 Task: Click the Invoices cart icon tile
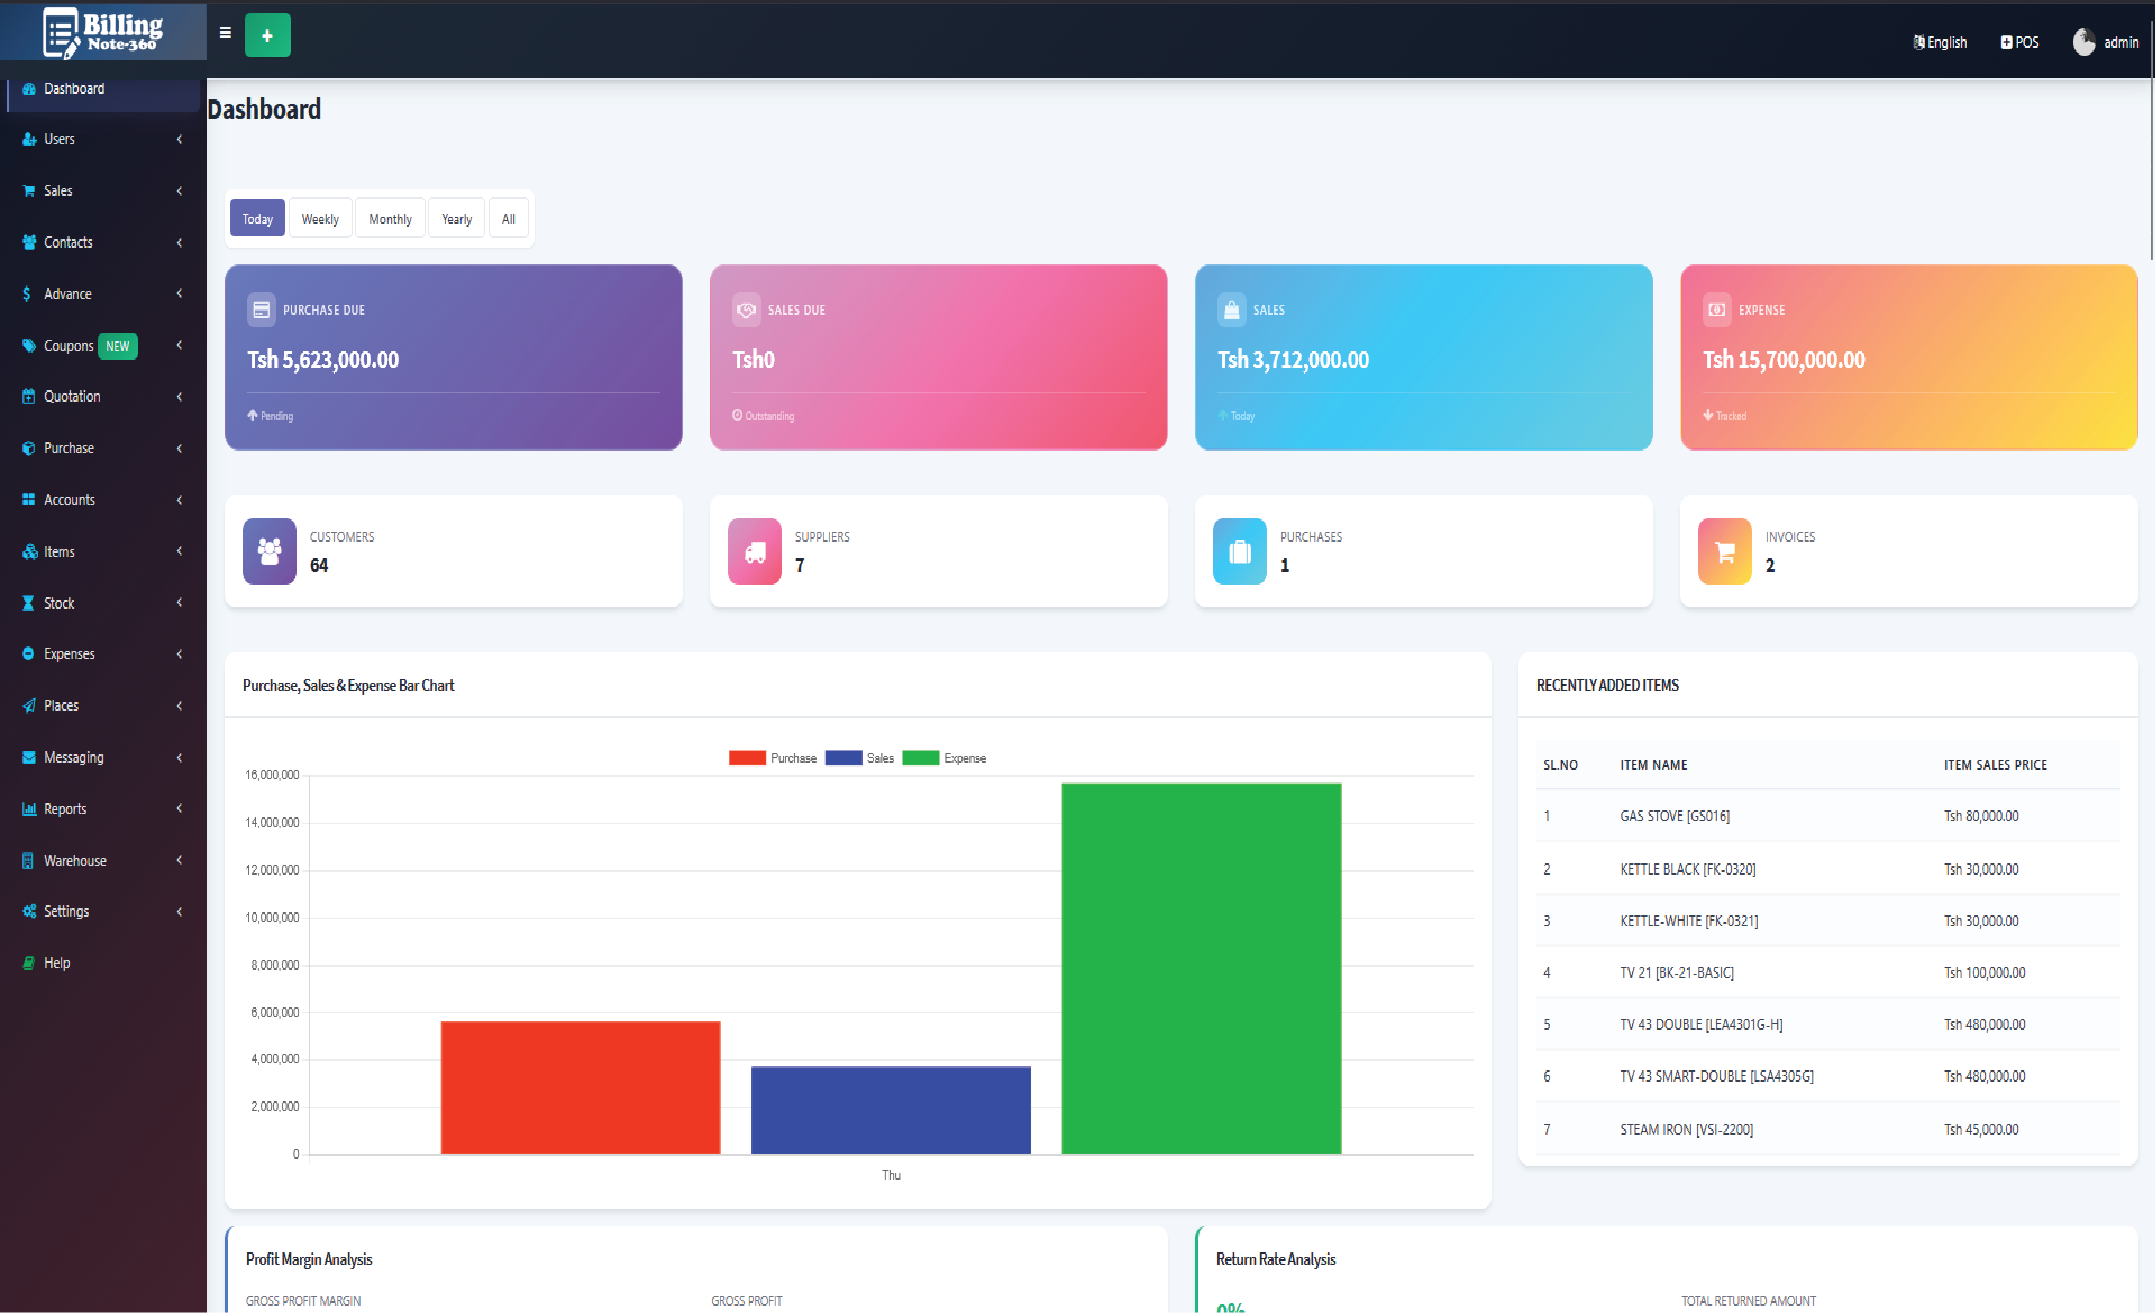[x=1725, y=551]
